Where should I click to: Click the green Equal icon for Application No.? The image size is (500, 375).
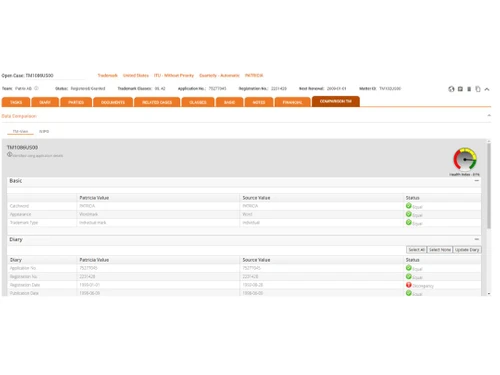(x=409, y=268)
